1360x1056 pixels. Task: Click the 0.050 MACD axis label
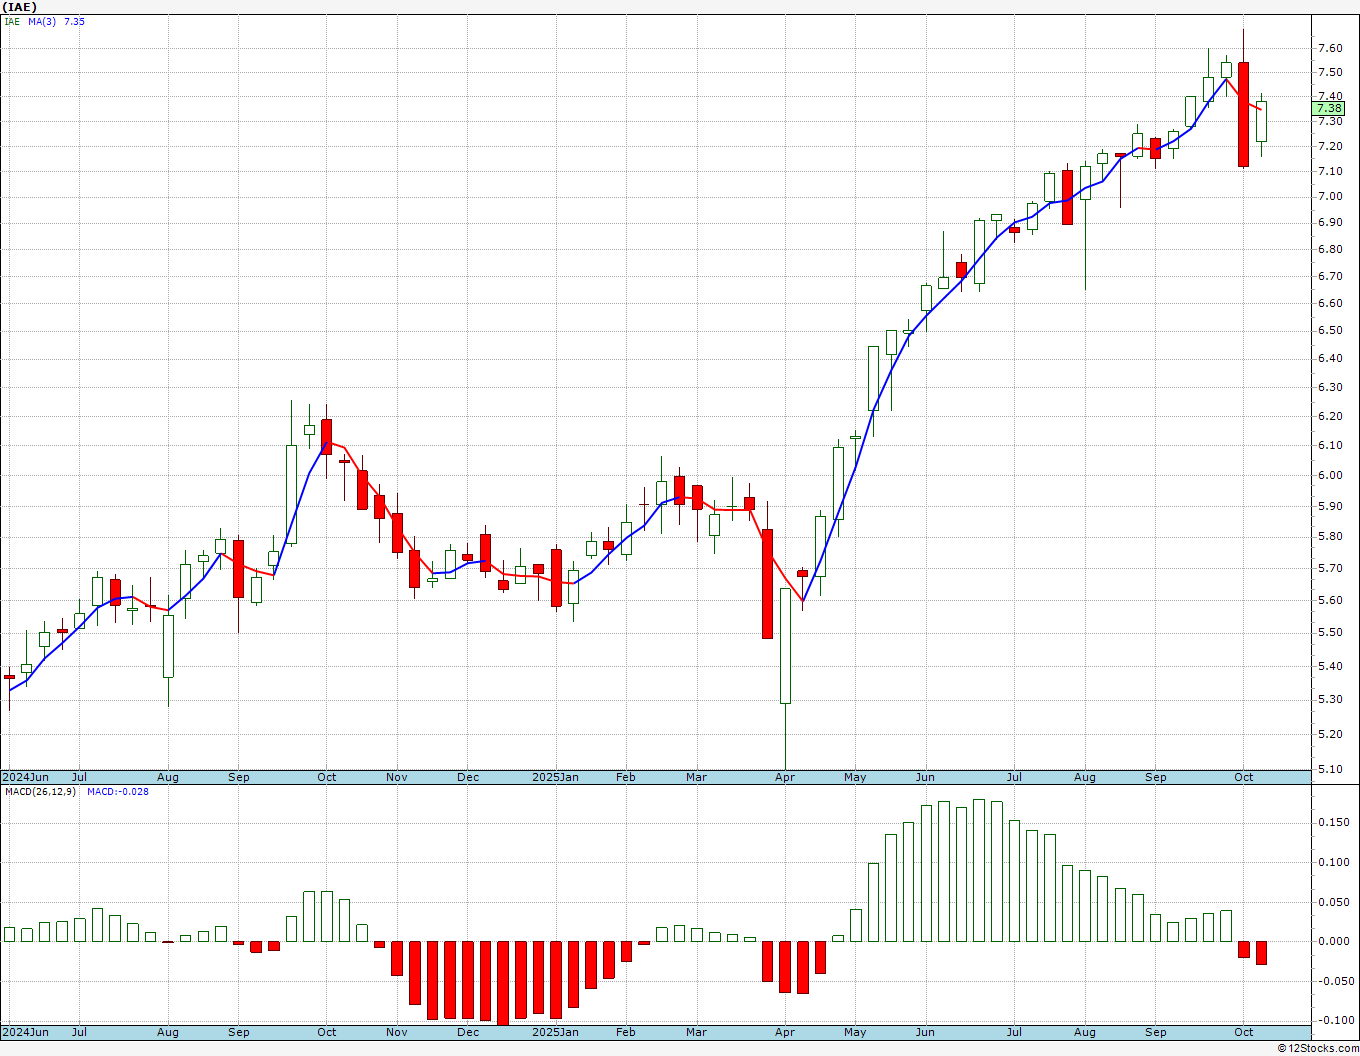pos(1333,902)
